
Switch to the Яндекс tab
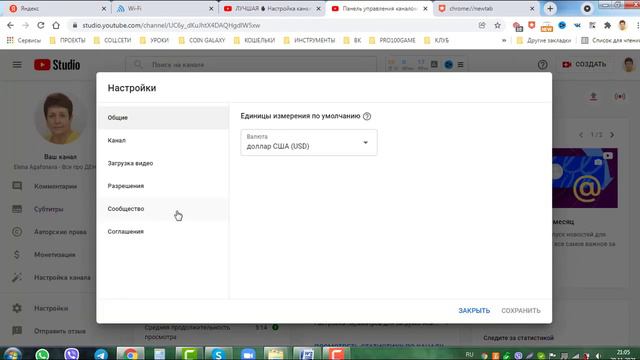click(57, 9)
